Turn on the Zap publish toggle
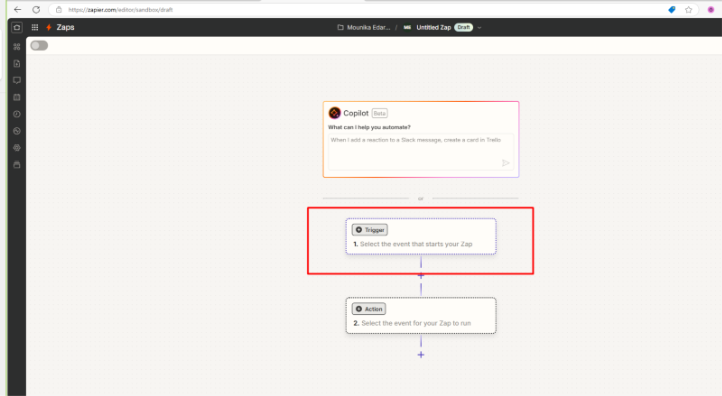 pos(39,45)
